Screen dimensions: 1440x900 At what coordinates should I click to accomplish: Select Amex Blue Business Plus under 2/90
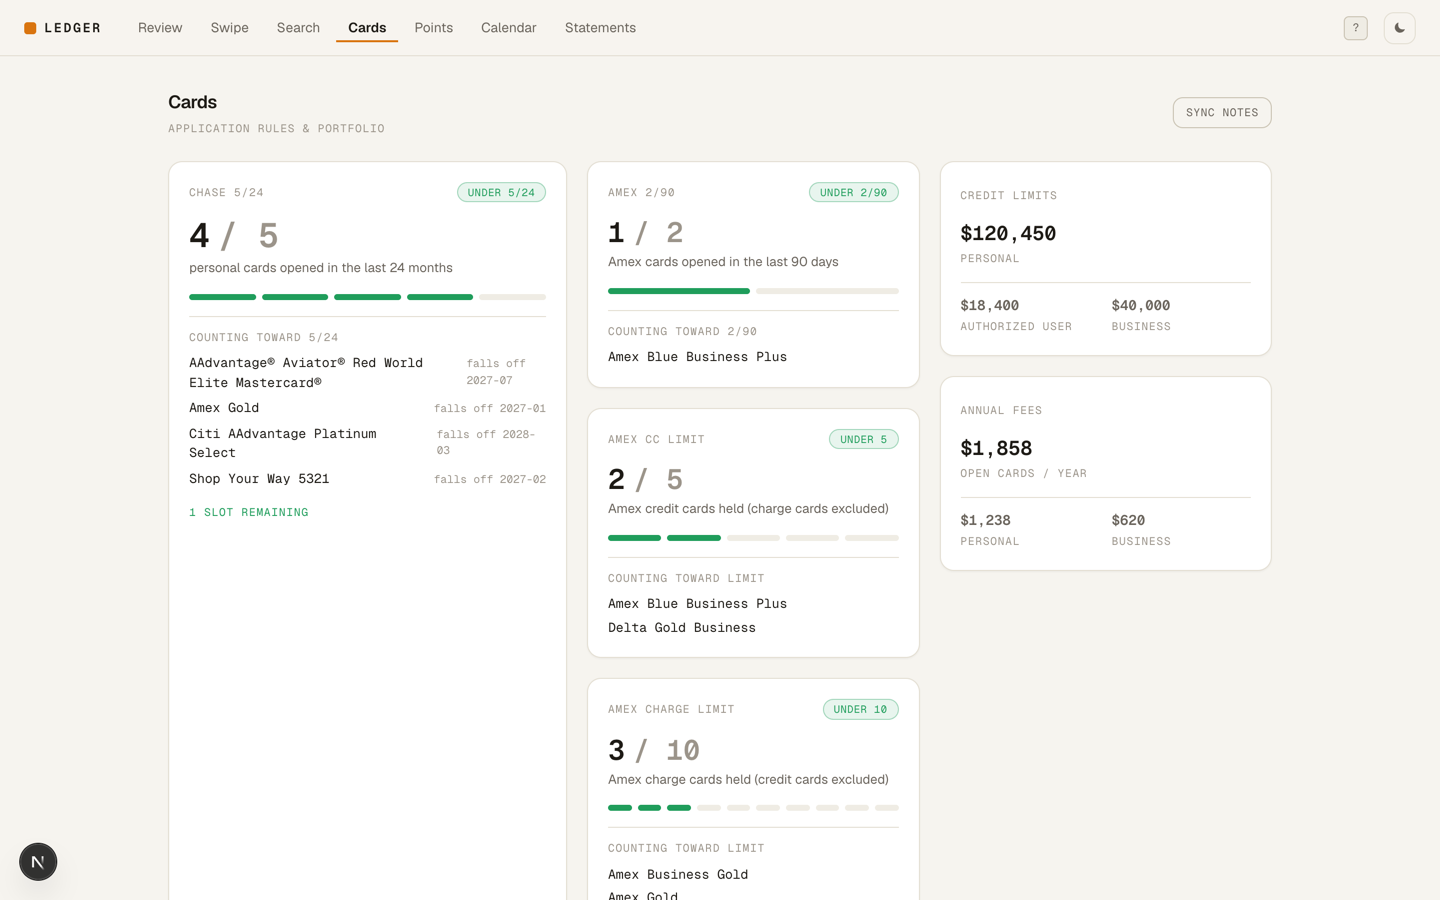coord(697,357)
